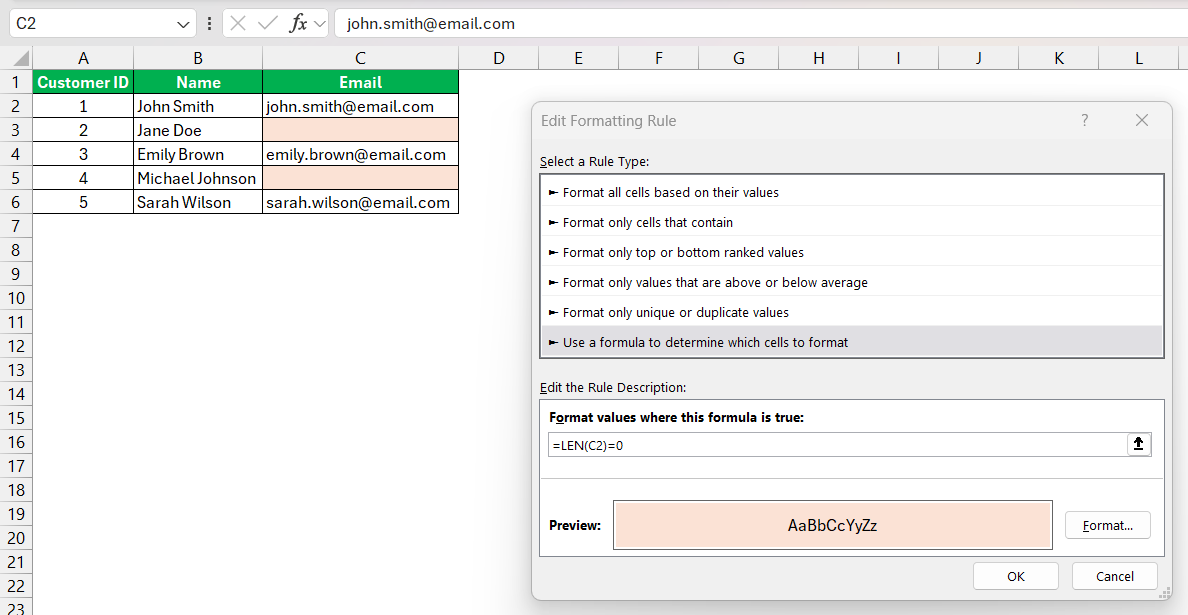Click cell 'Jane Doe'
This screenshot has height=615, width=1188.
(198, 130)
